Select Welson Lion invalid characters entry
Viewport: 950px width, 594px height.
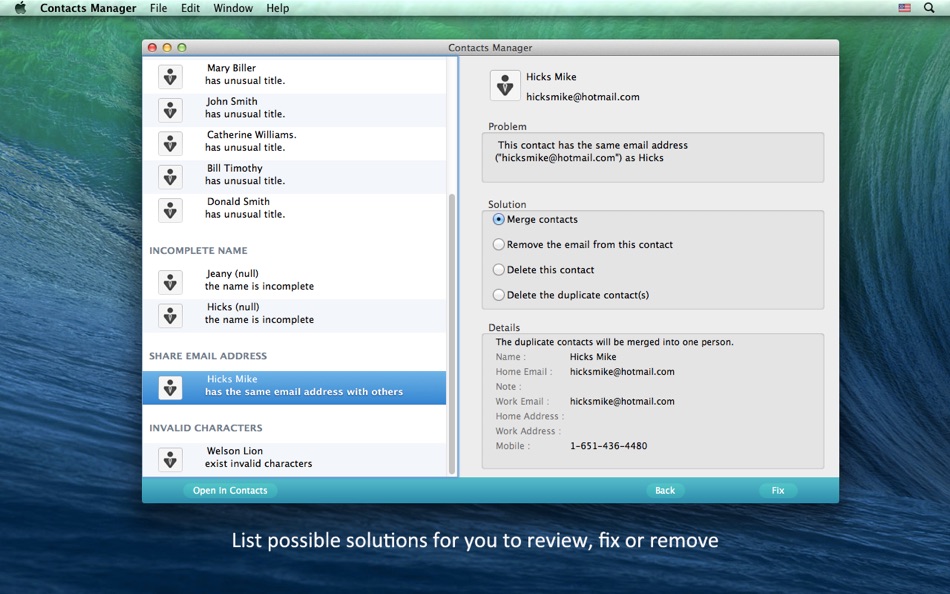(x=294, y=459)
